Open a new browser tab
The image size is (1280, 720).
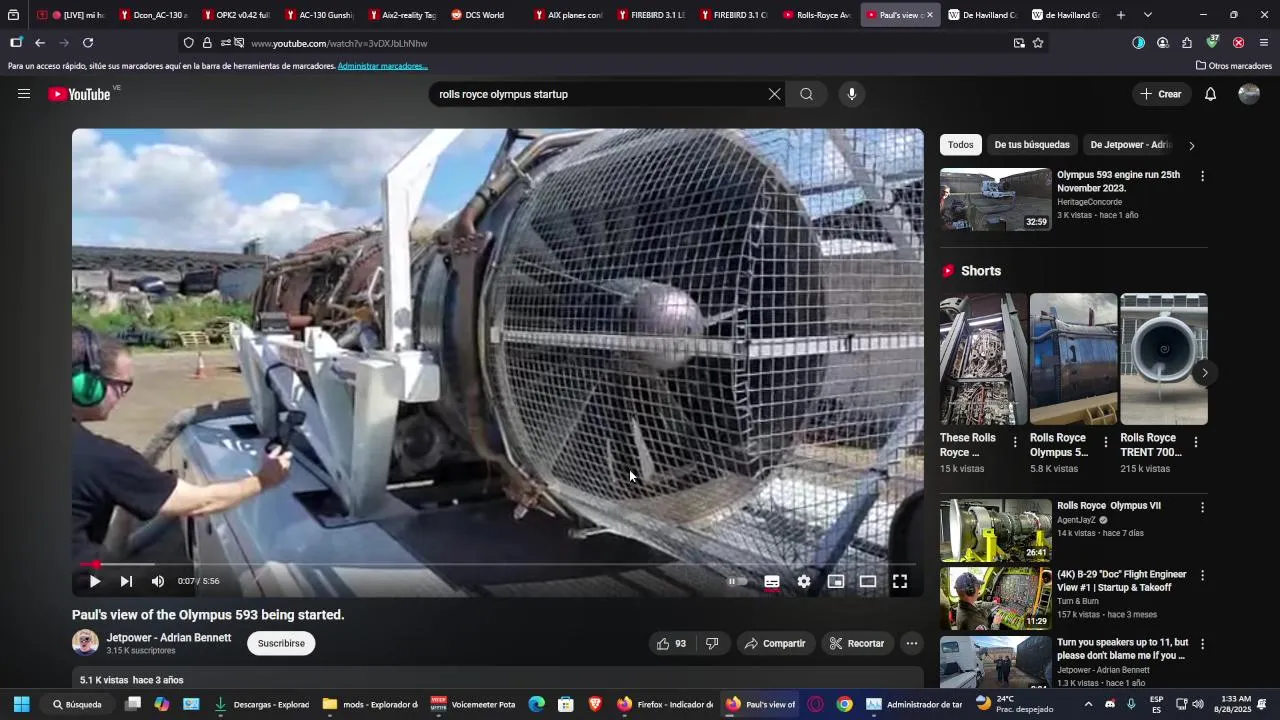[1121, 15]
